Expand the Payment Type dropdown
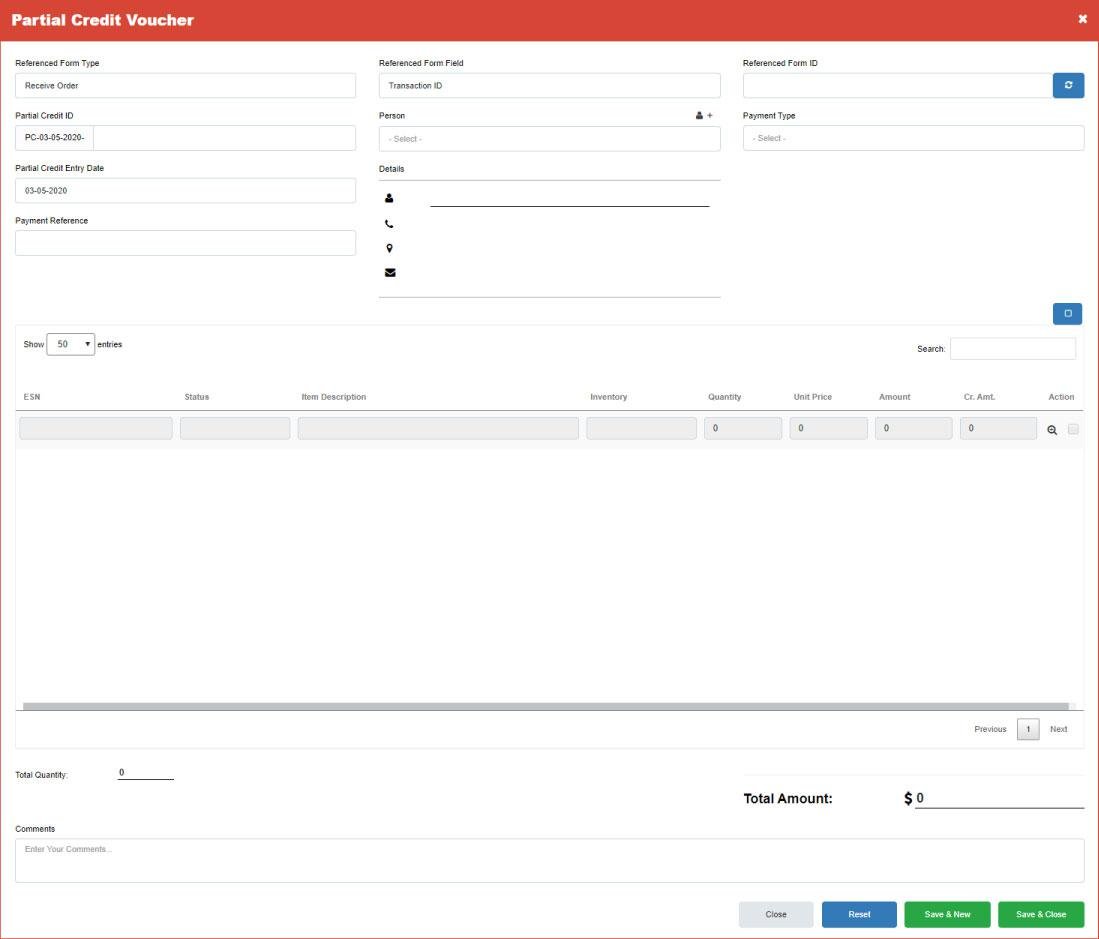Viewport: 1099px width, 939px height. coord(913,138)
